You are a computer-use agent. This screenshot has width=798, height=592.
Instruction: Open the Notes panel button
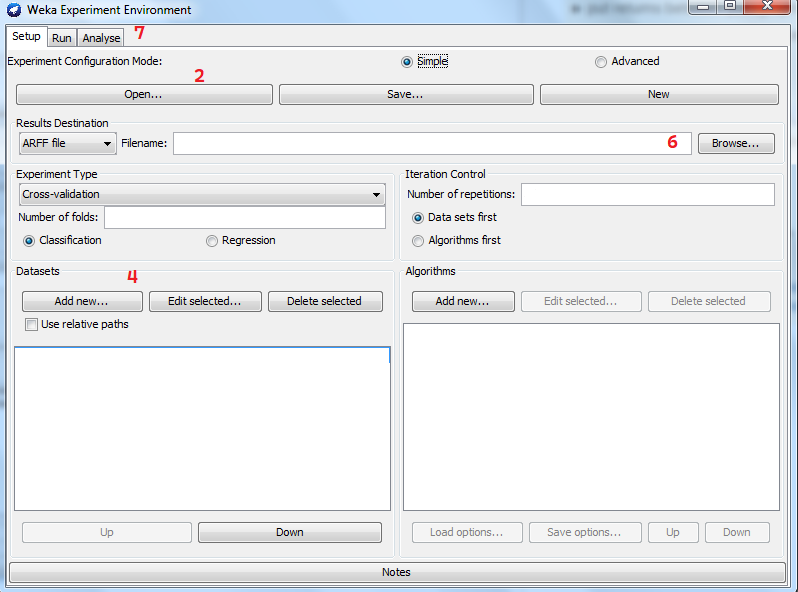click(397, 572)
